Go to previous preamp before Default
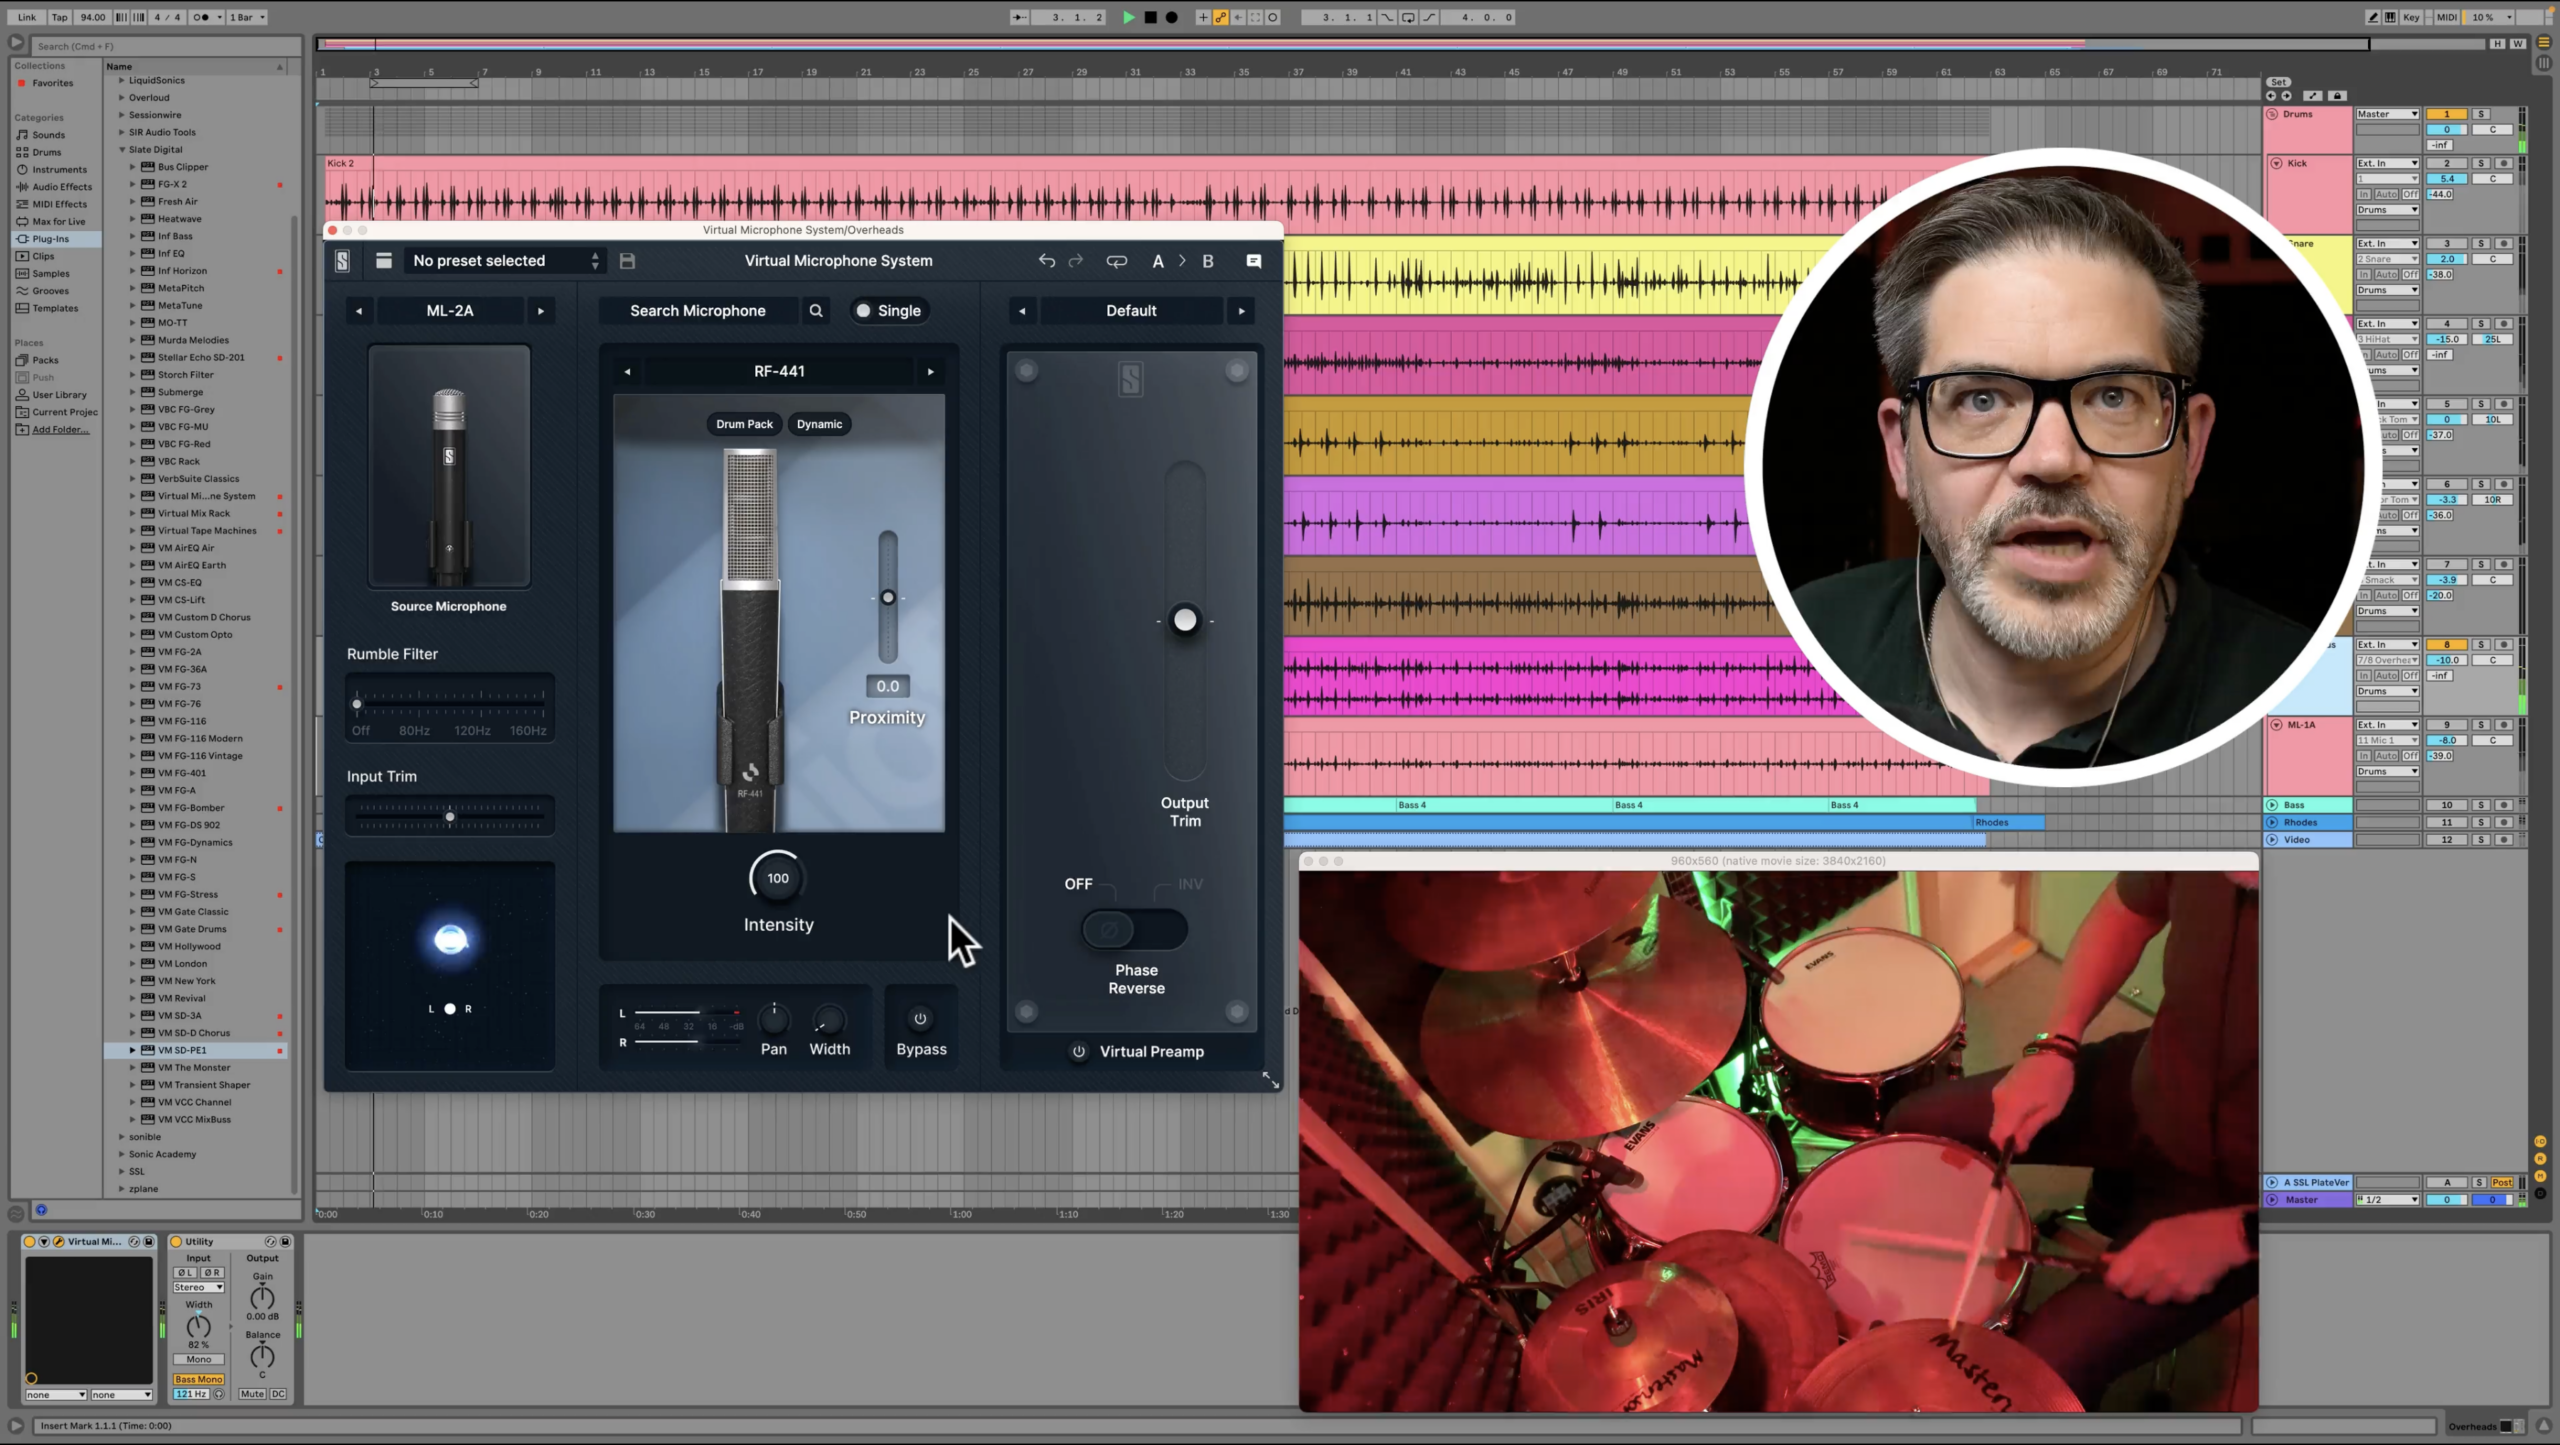This screenshot has width=2560, height=1445. click(1022, 311)
